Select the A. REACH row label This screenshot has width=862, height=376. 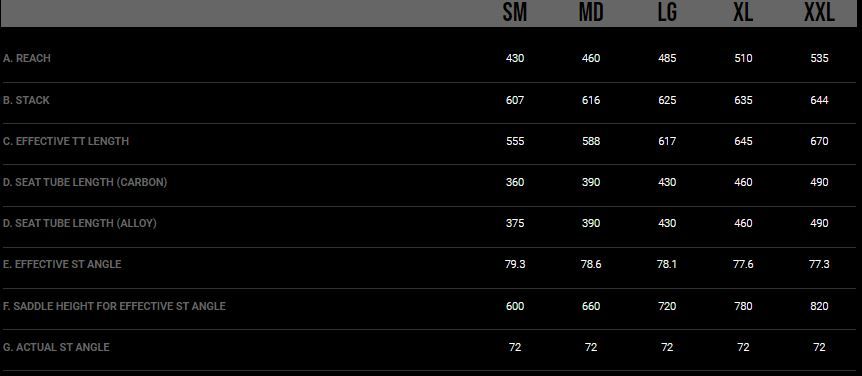(x=27, y=58)
